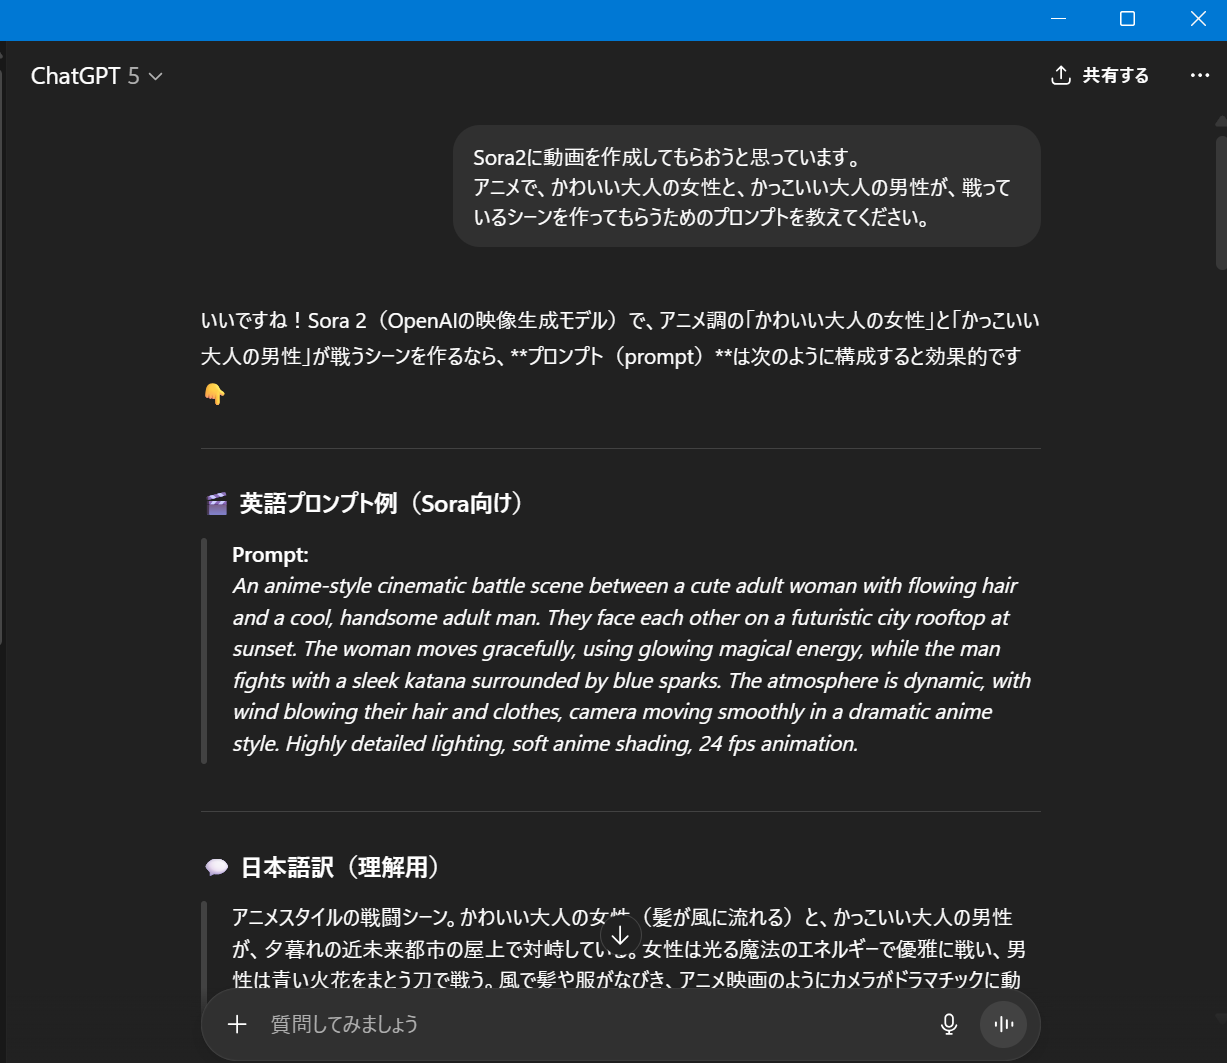
Task: Click the 共有する share button
Action: coord(1100,76)
